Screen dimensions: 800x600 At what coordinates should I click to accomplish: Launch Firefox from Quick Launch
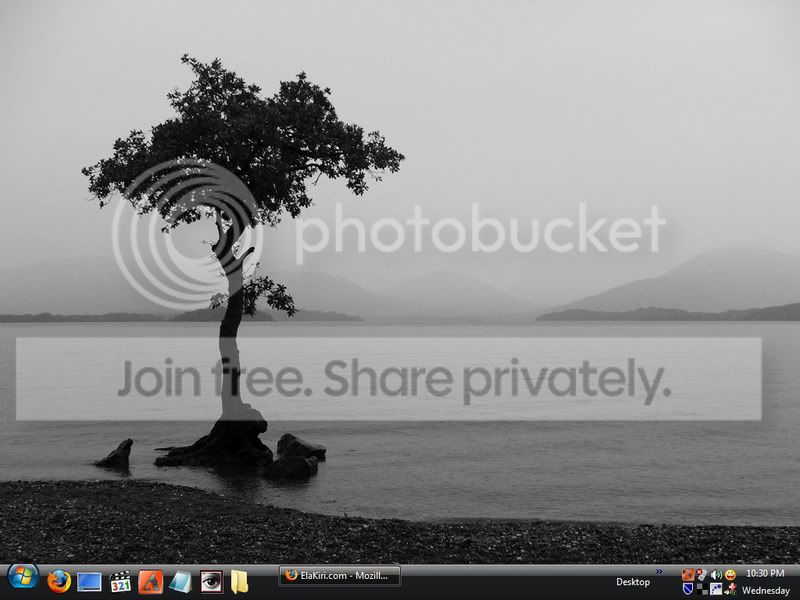[x=59, y=581]
